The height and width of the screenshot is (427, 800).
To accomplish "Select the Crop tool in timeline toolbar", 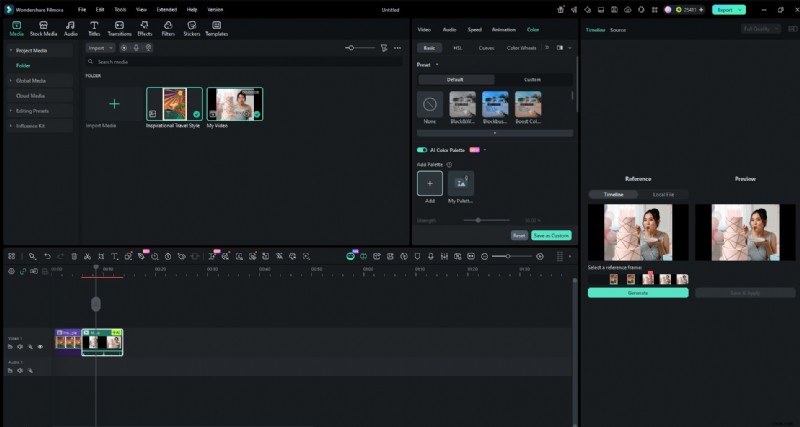I will click(101, 256).
